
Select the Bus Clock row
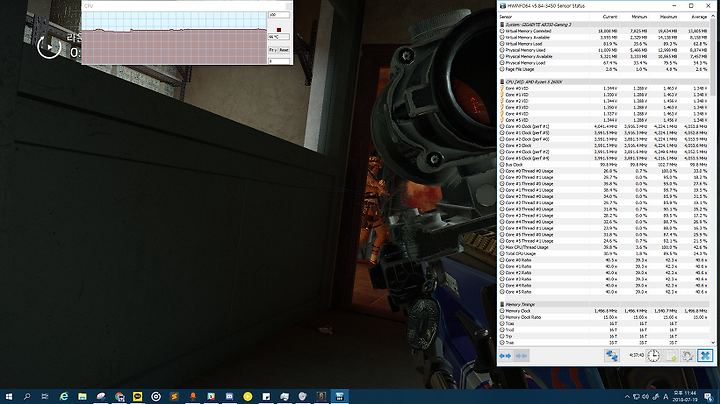[x=604, y=164]
